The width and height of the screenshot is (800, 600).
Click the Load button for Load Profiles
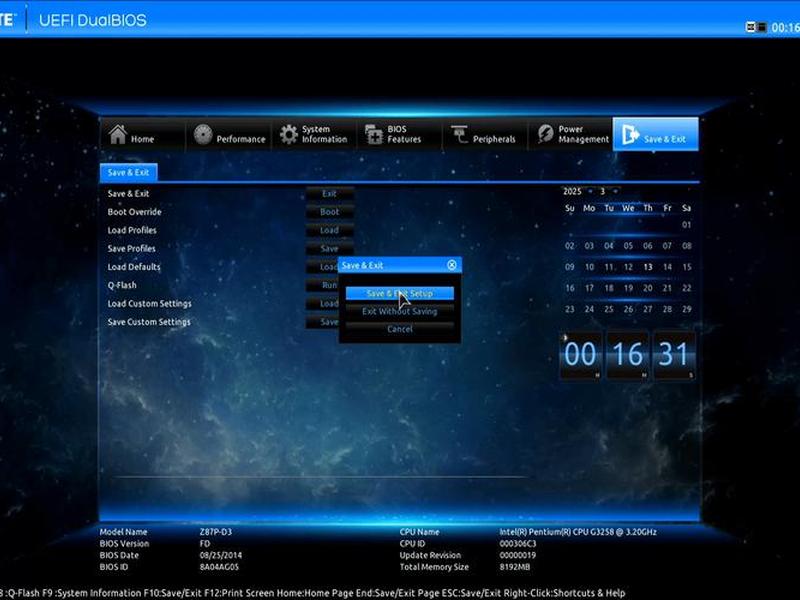(330, 230)
